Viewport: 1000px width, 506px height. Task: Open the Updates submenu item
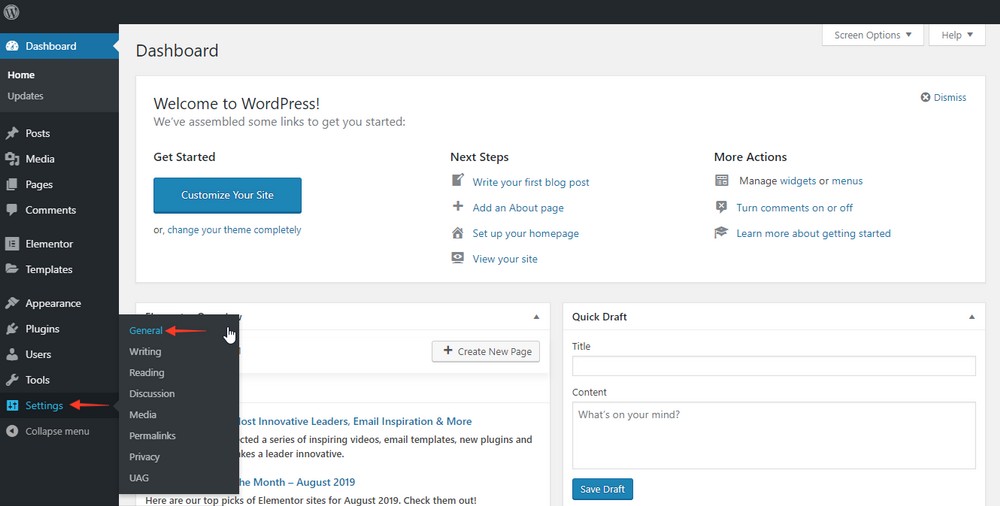tap(26, 96)
